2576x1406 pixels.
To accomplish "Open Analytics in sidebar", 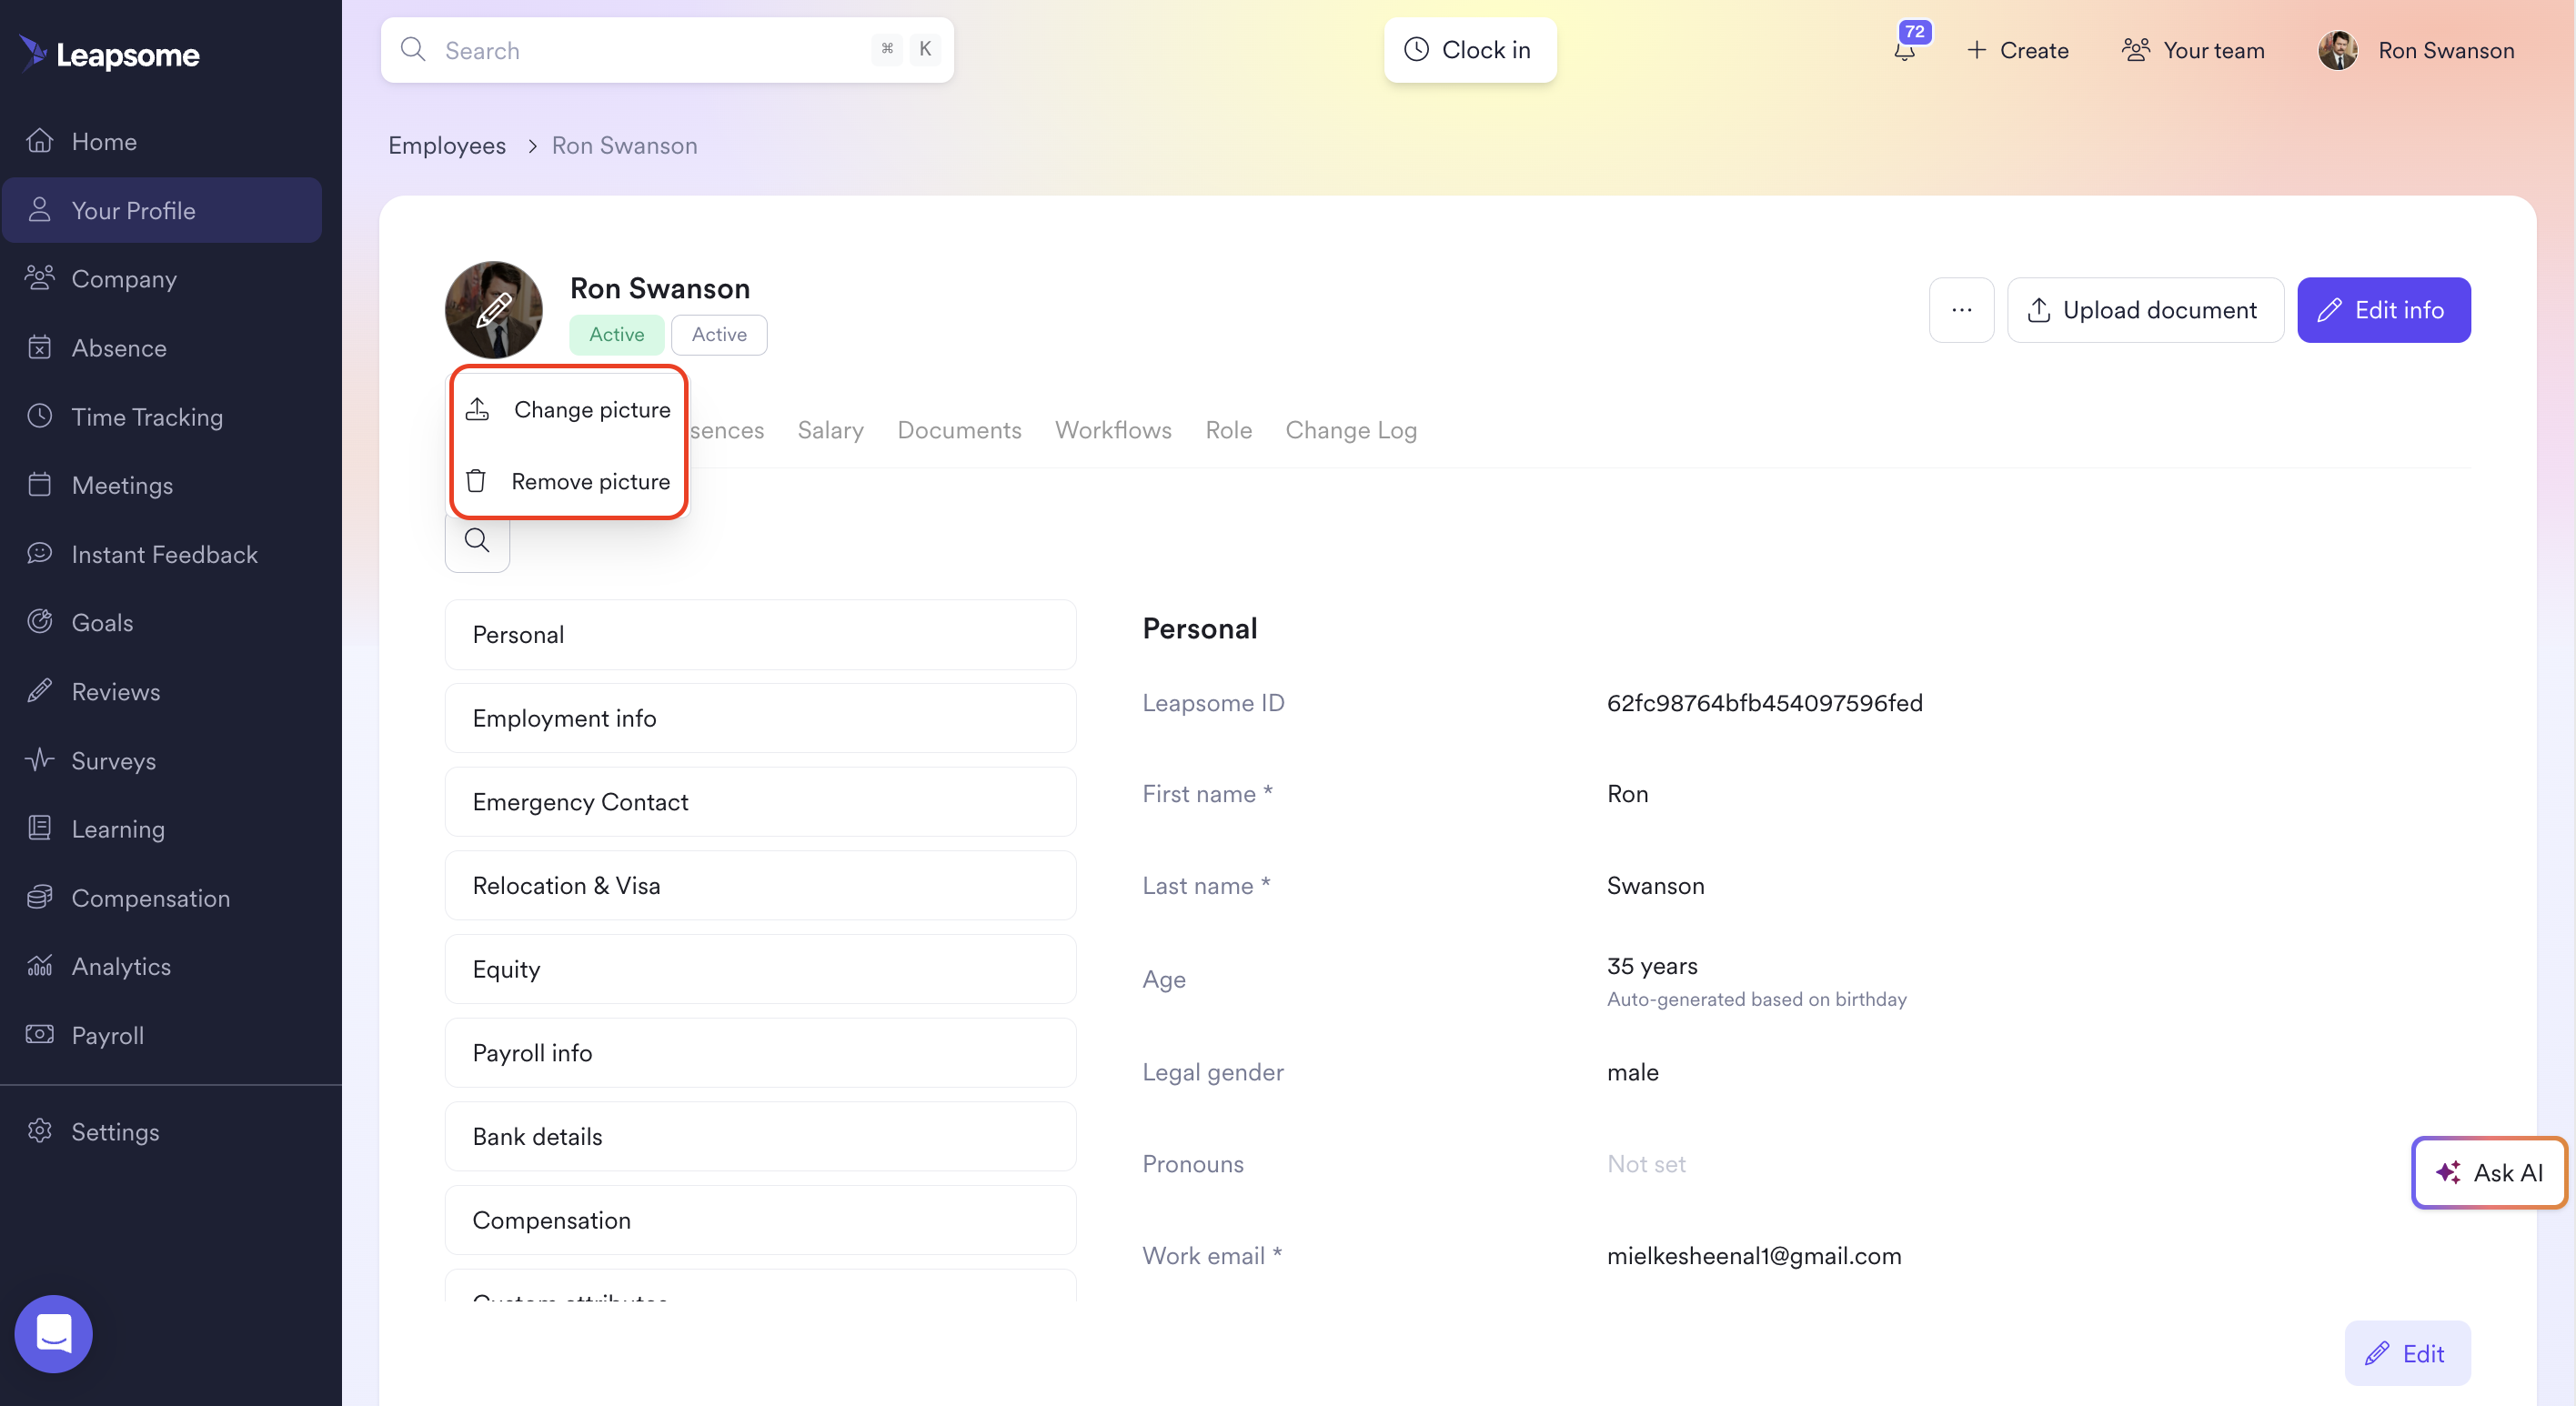I will [x=162, y=966].
